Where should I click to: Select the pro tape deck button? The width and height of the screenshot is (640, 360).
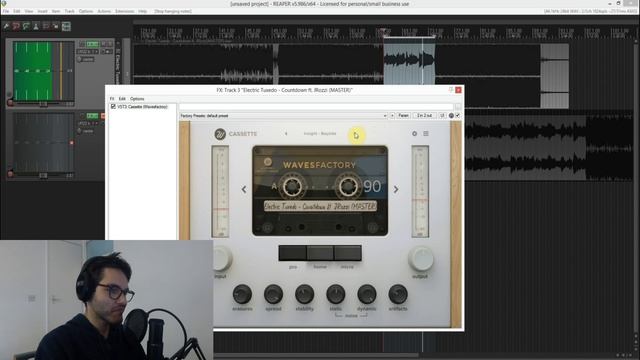coord(293,253)
